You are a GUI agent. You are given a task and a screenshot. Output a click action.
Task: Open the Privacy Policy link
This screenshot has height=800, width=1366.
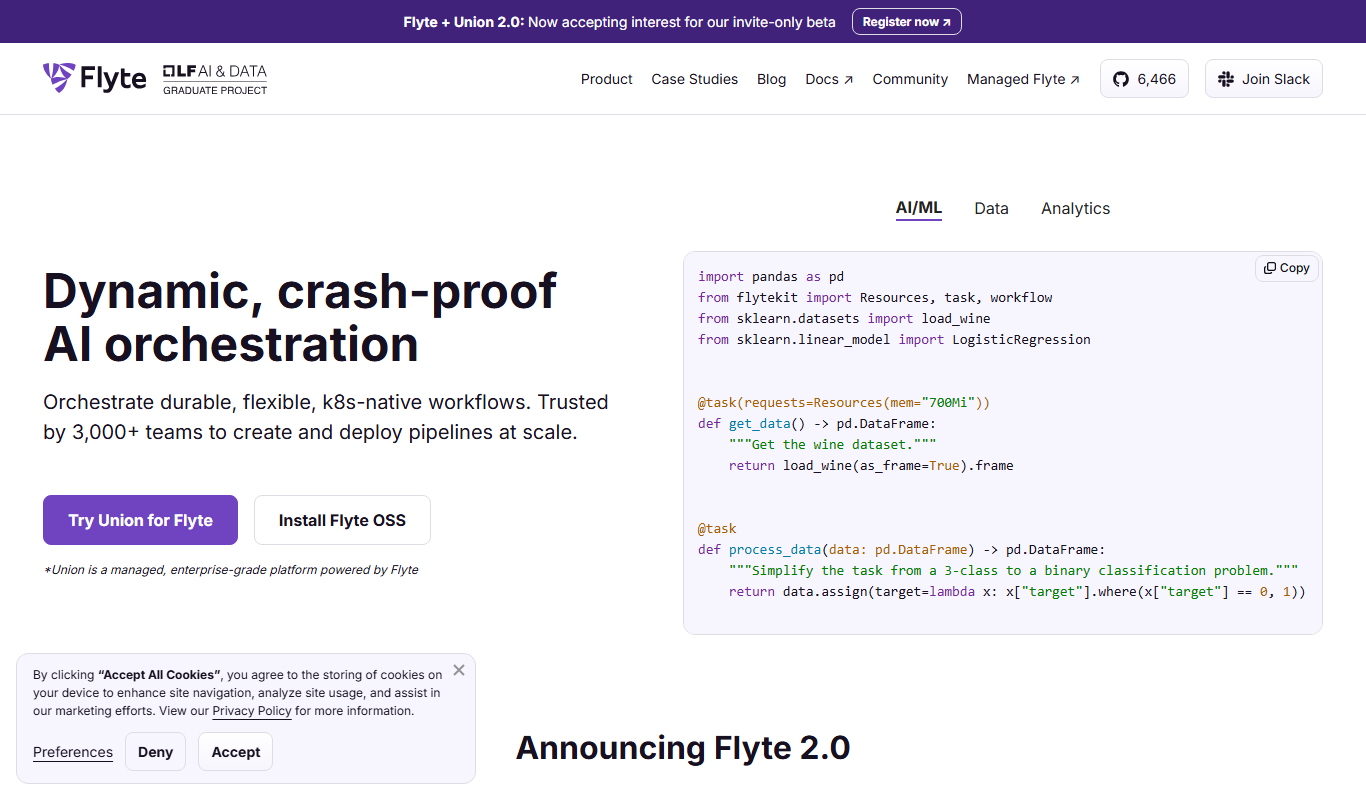[x=252, y=711]
